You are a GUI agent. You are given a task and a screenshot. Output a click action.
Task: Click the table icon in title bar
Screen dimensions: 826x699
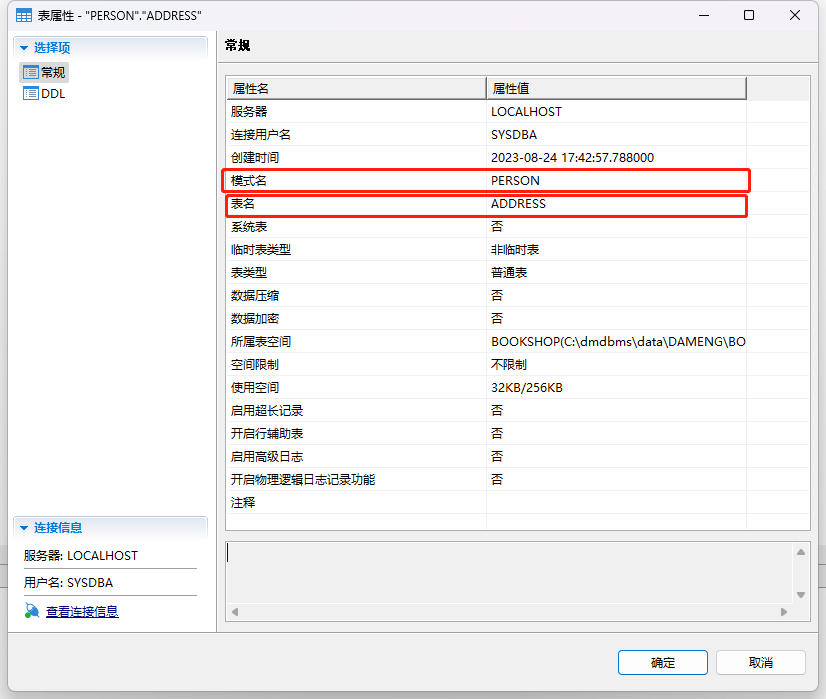pyautogui.click(x=24, y=15)
